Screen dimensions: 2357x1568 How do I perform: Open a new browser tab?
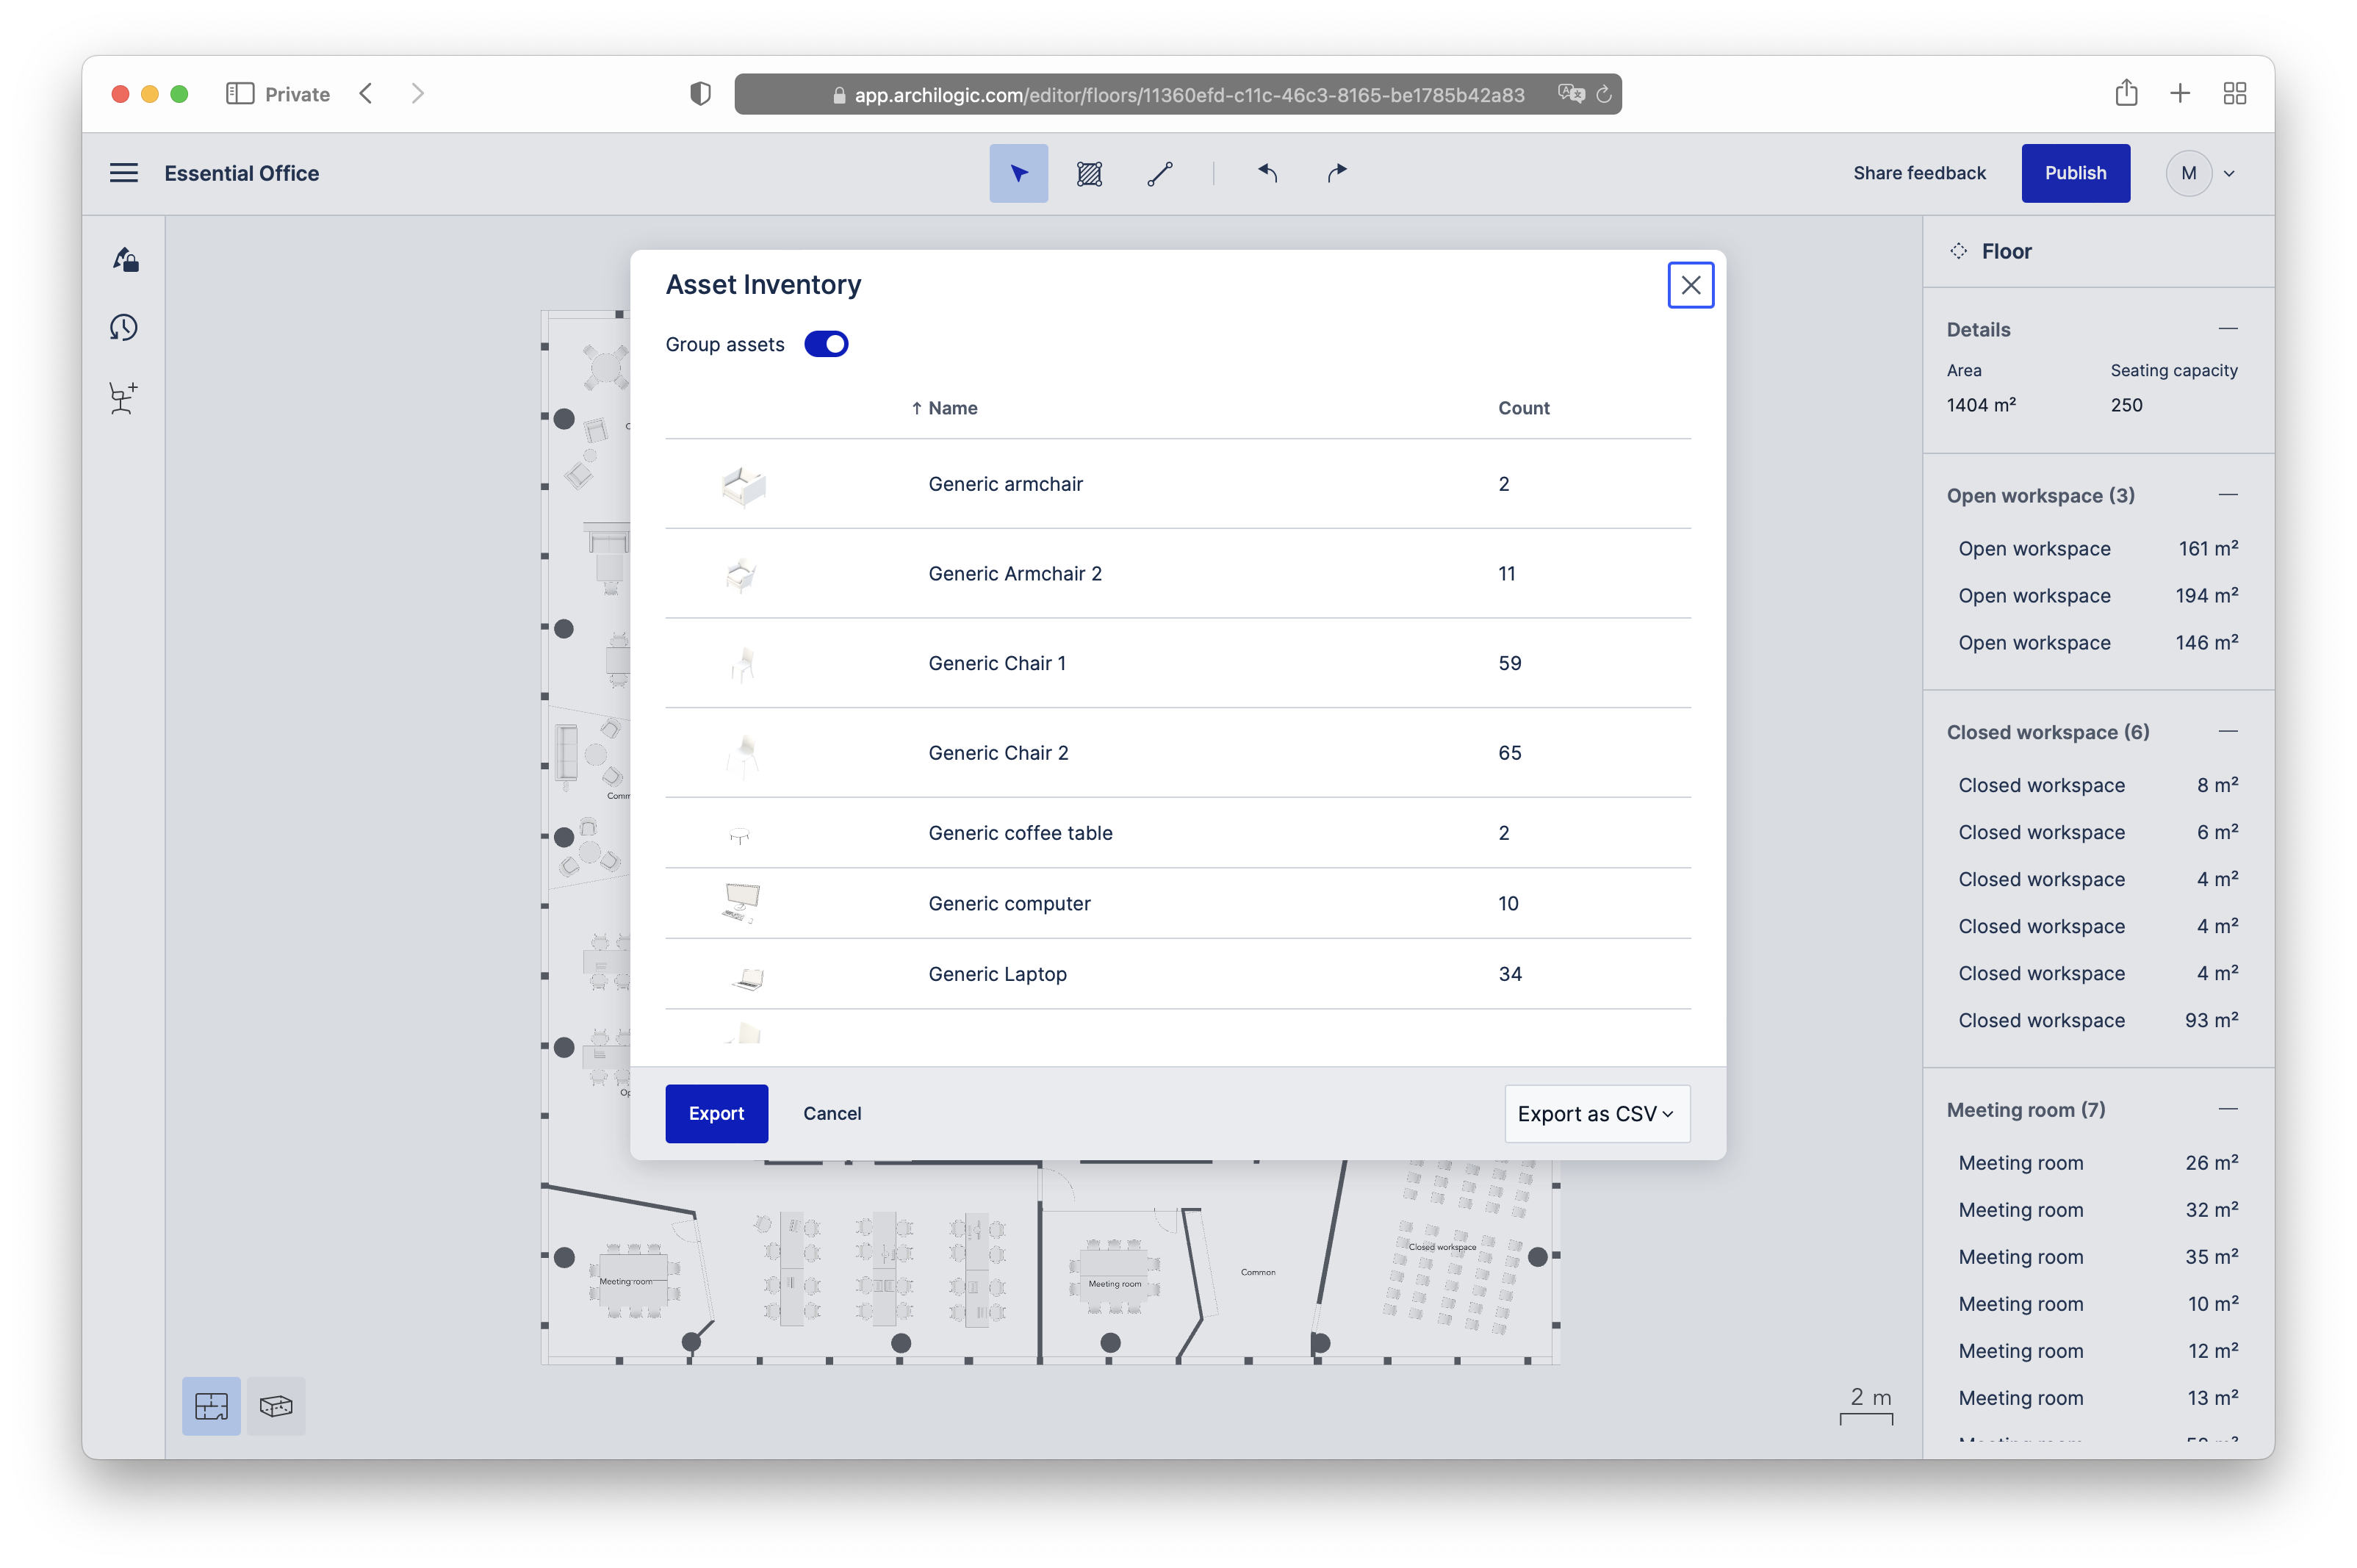click(2180, 94)
